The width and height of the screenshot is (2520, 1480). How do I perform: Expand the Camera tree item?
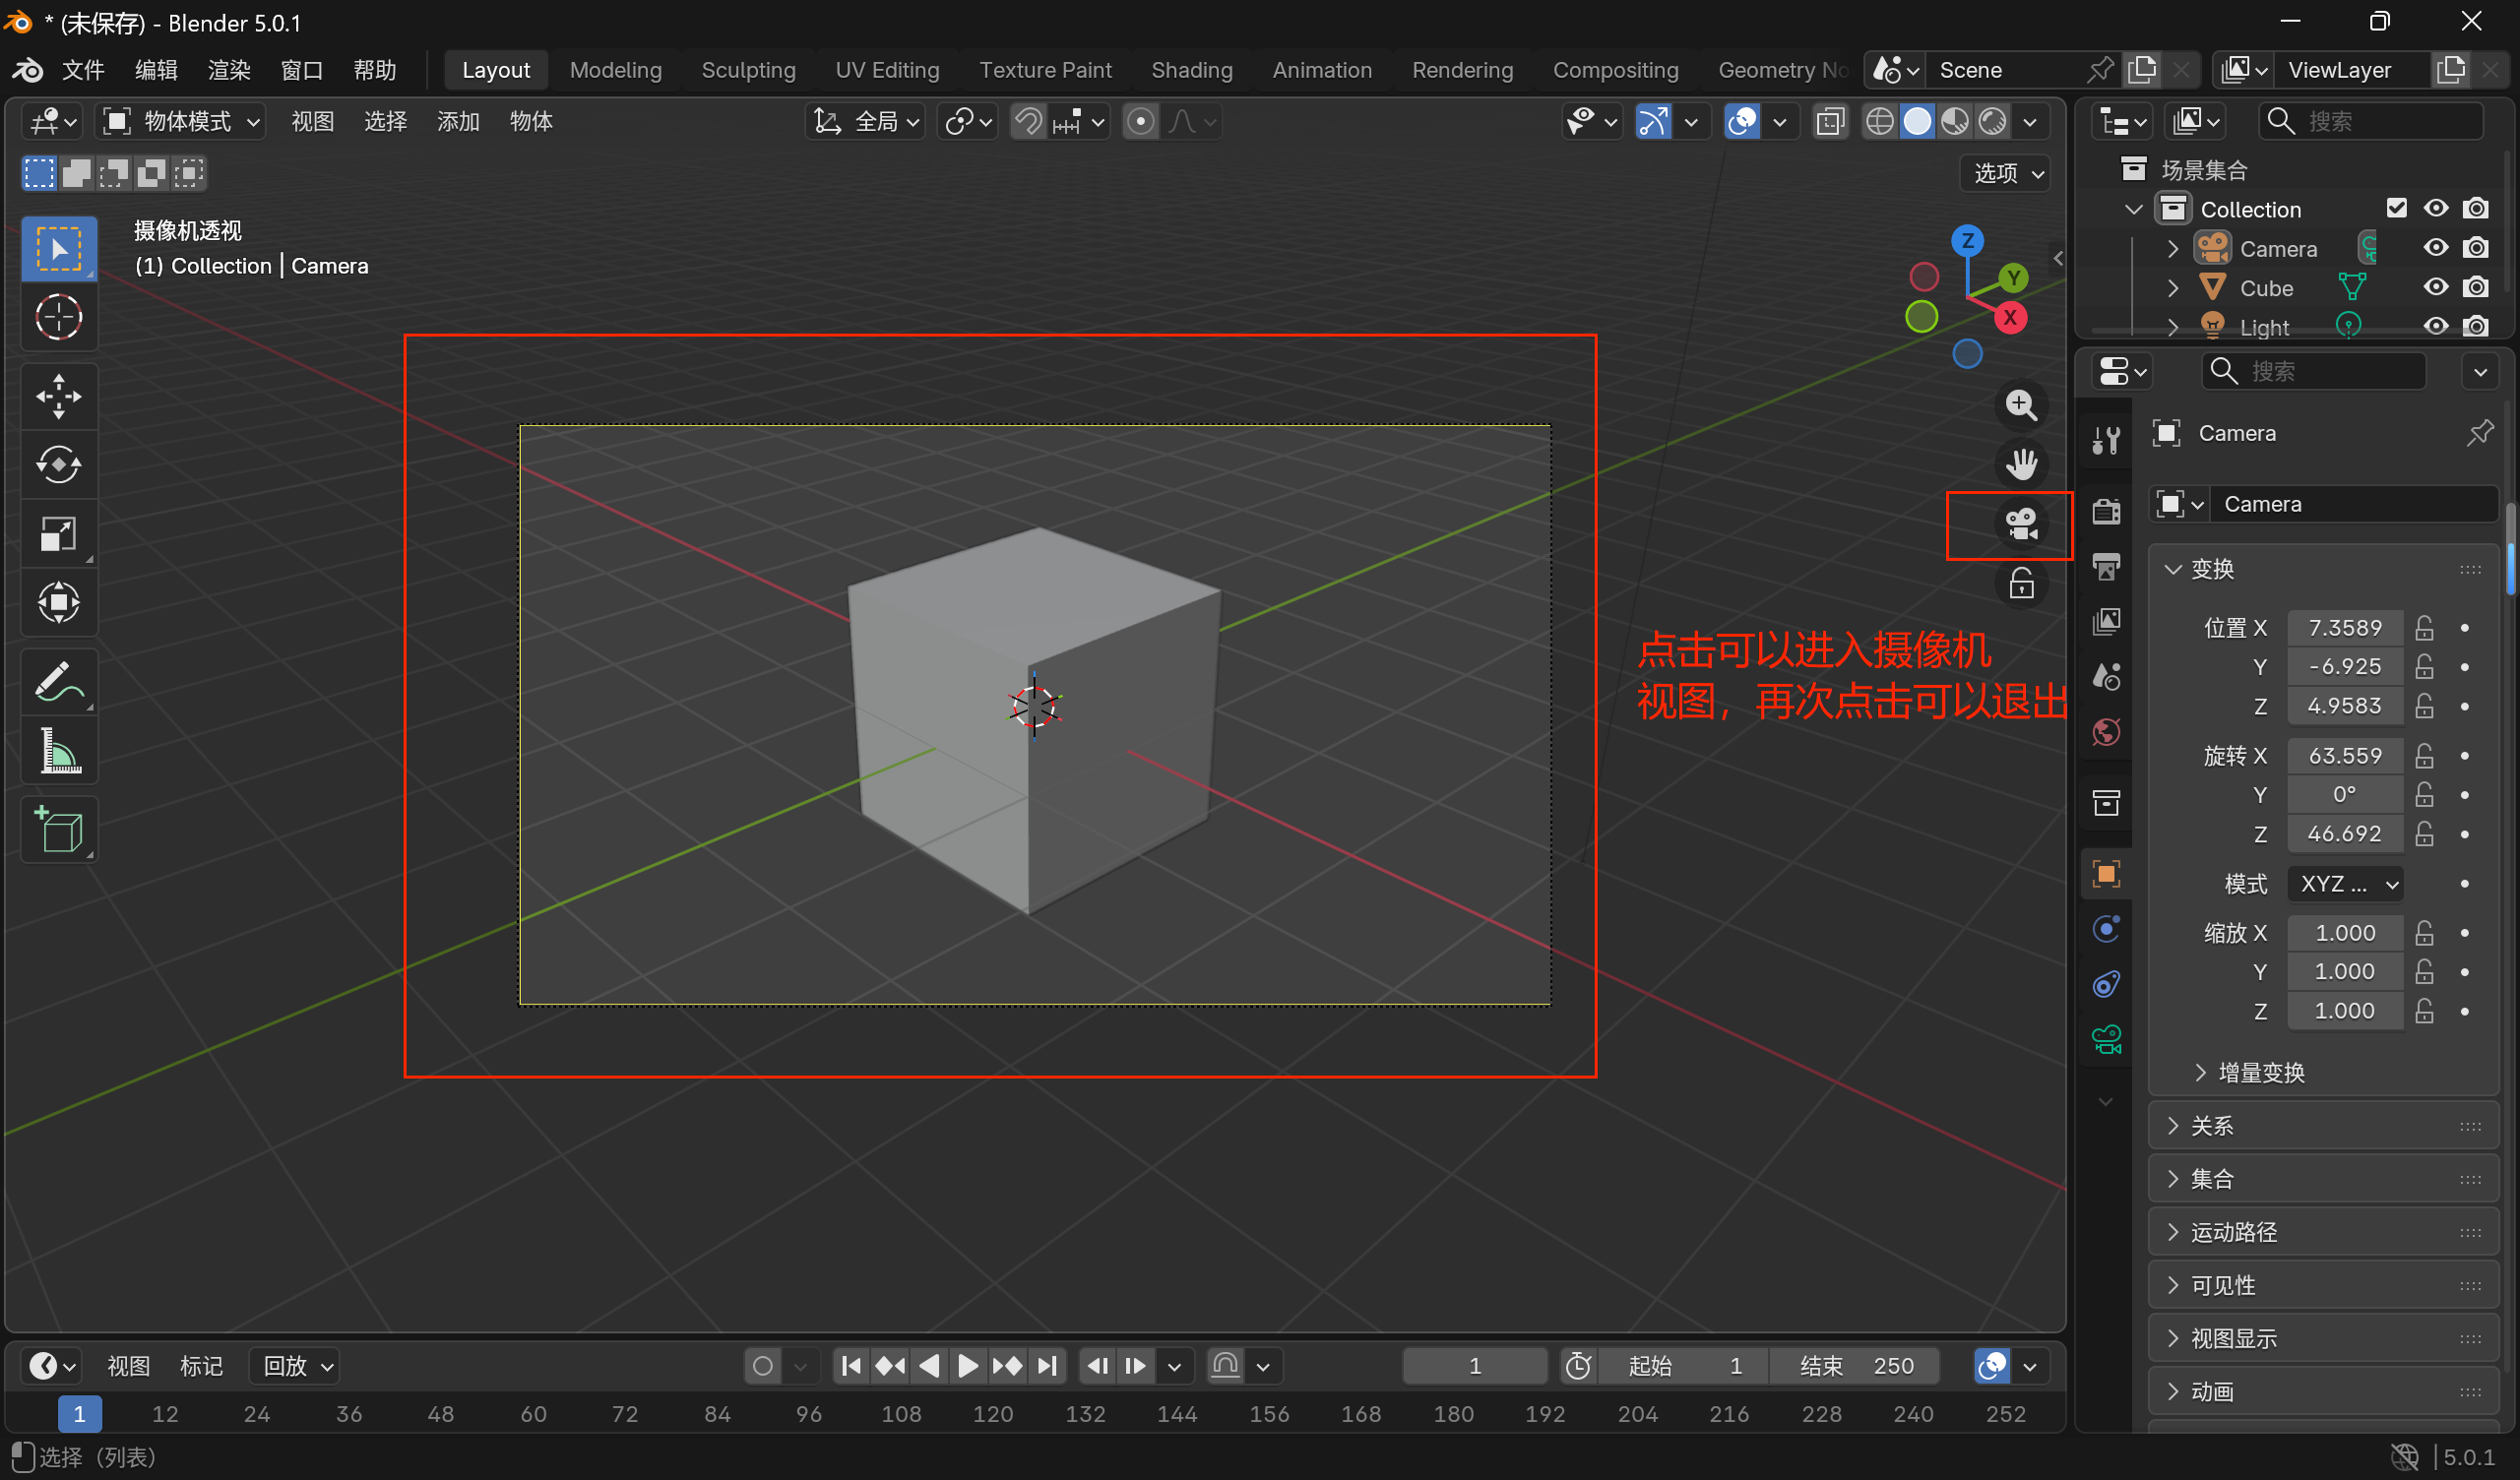(x=2172, y=248)
